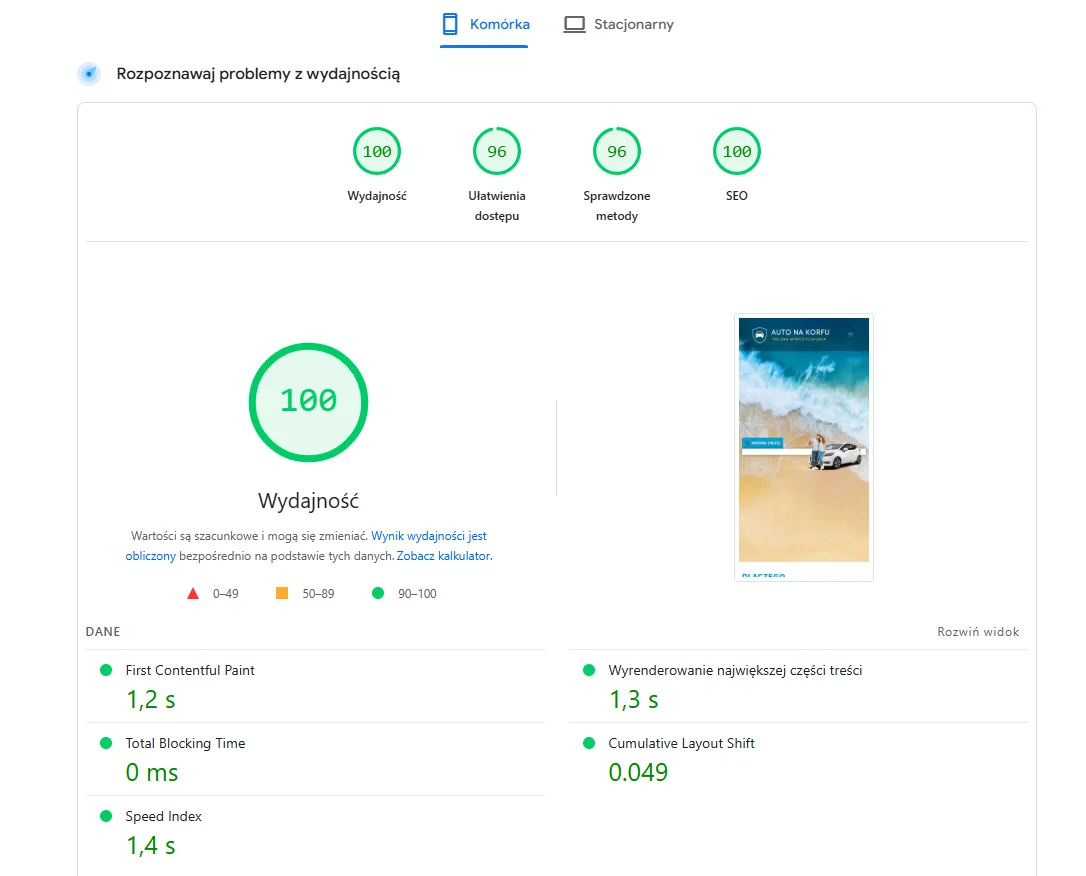Switch to the Komórka tab
Viewport: 1086px width, 876px height.
tap(485, 24)
